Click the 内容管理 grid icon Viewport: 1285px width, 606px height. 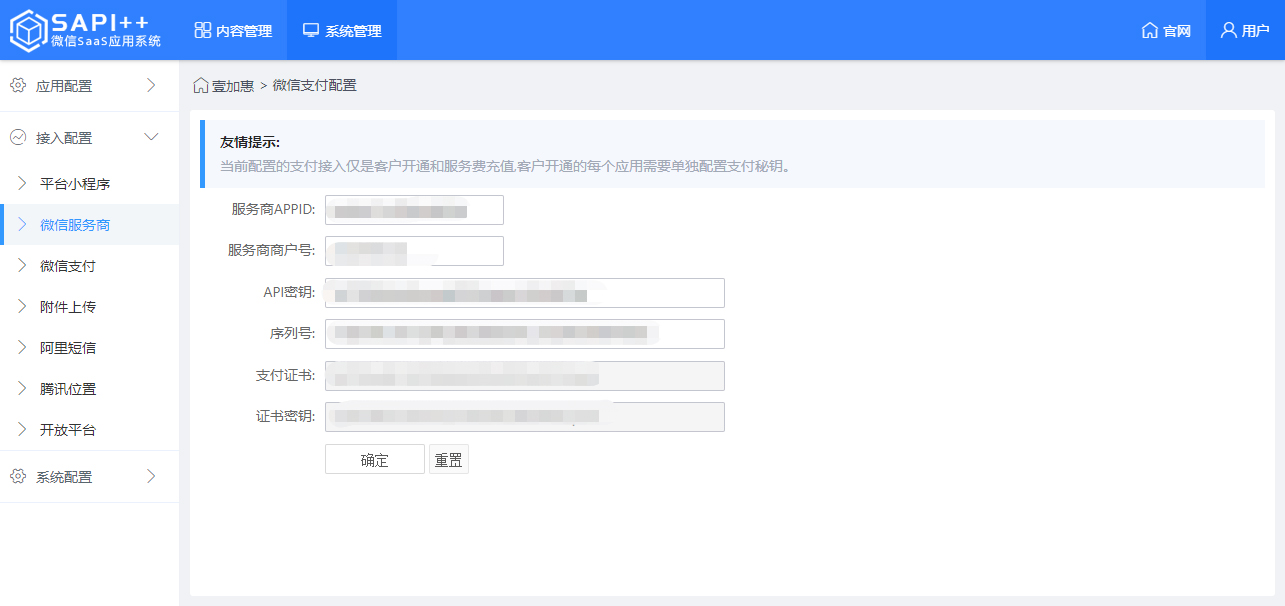point(203,31)
